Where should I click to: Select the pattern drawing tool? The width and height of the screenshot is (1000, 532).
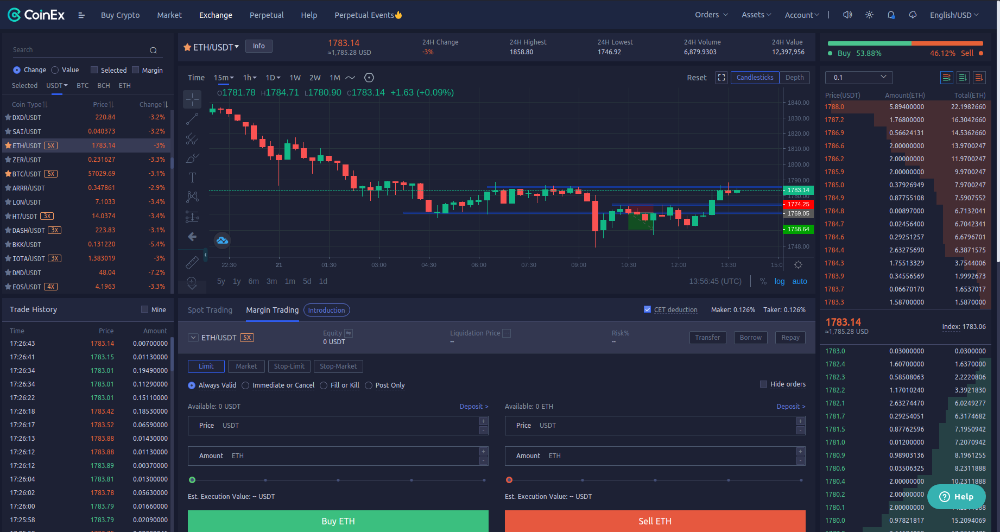(192, 197)
